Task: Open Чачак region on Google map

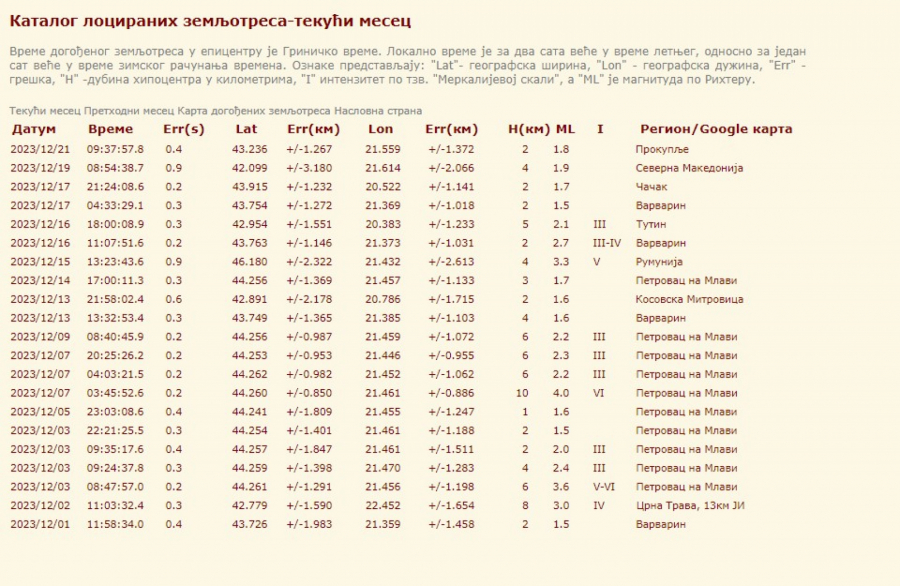Action: [654, 187]
